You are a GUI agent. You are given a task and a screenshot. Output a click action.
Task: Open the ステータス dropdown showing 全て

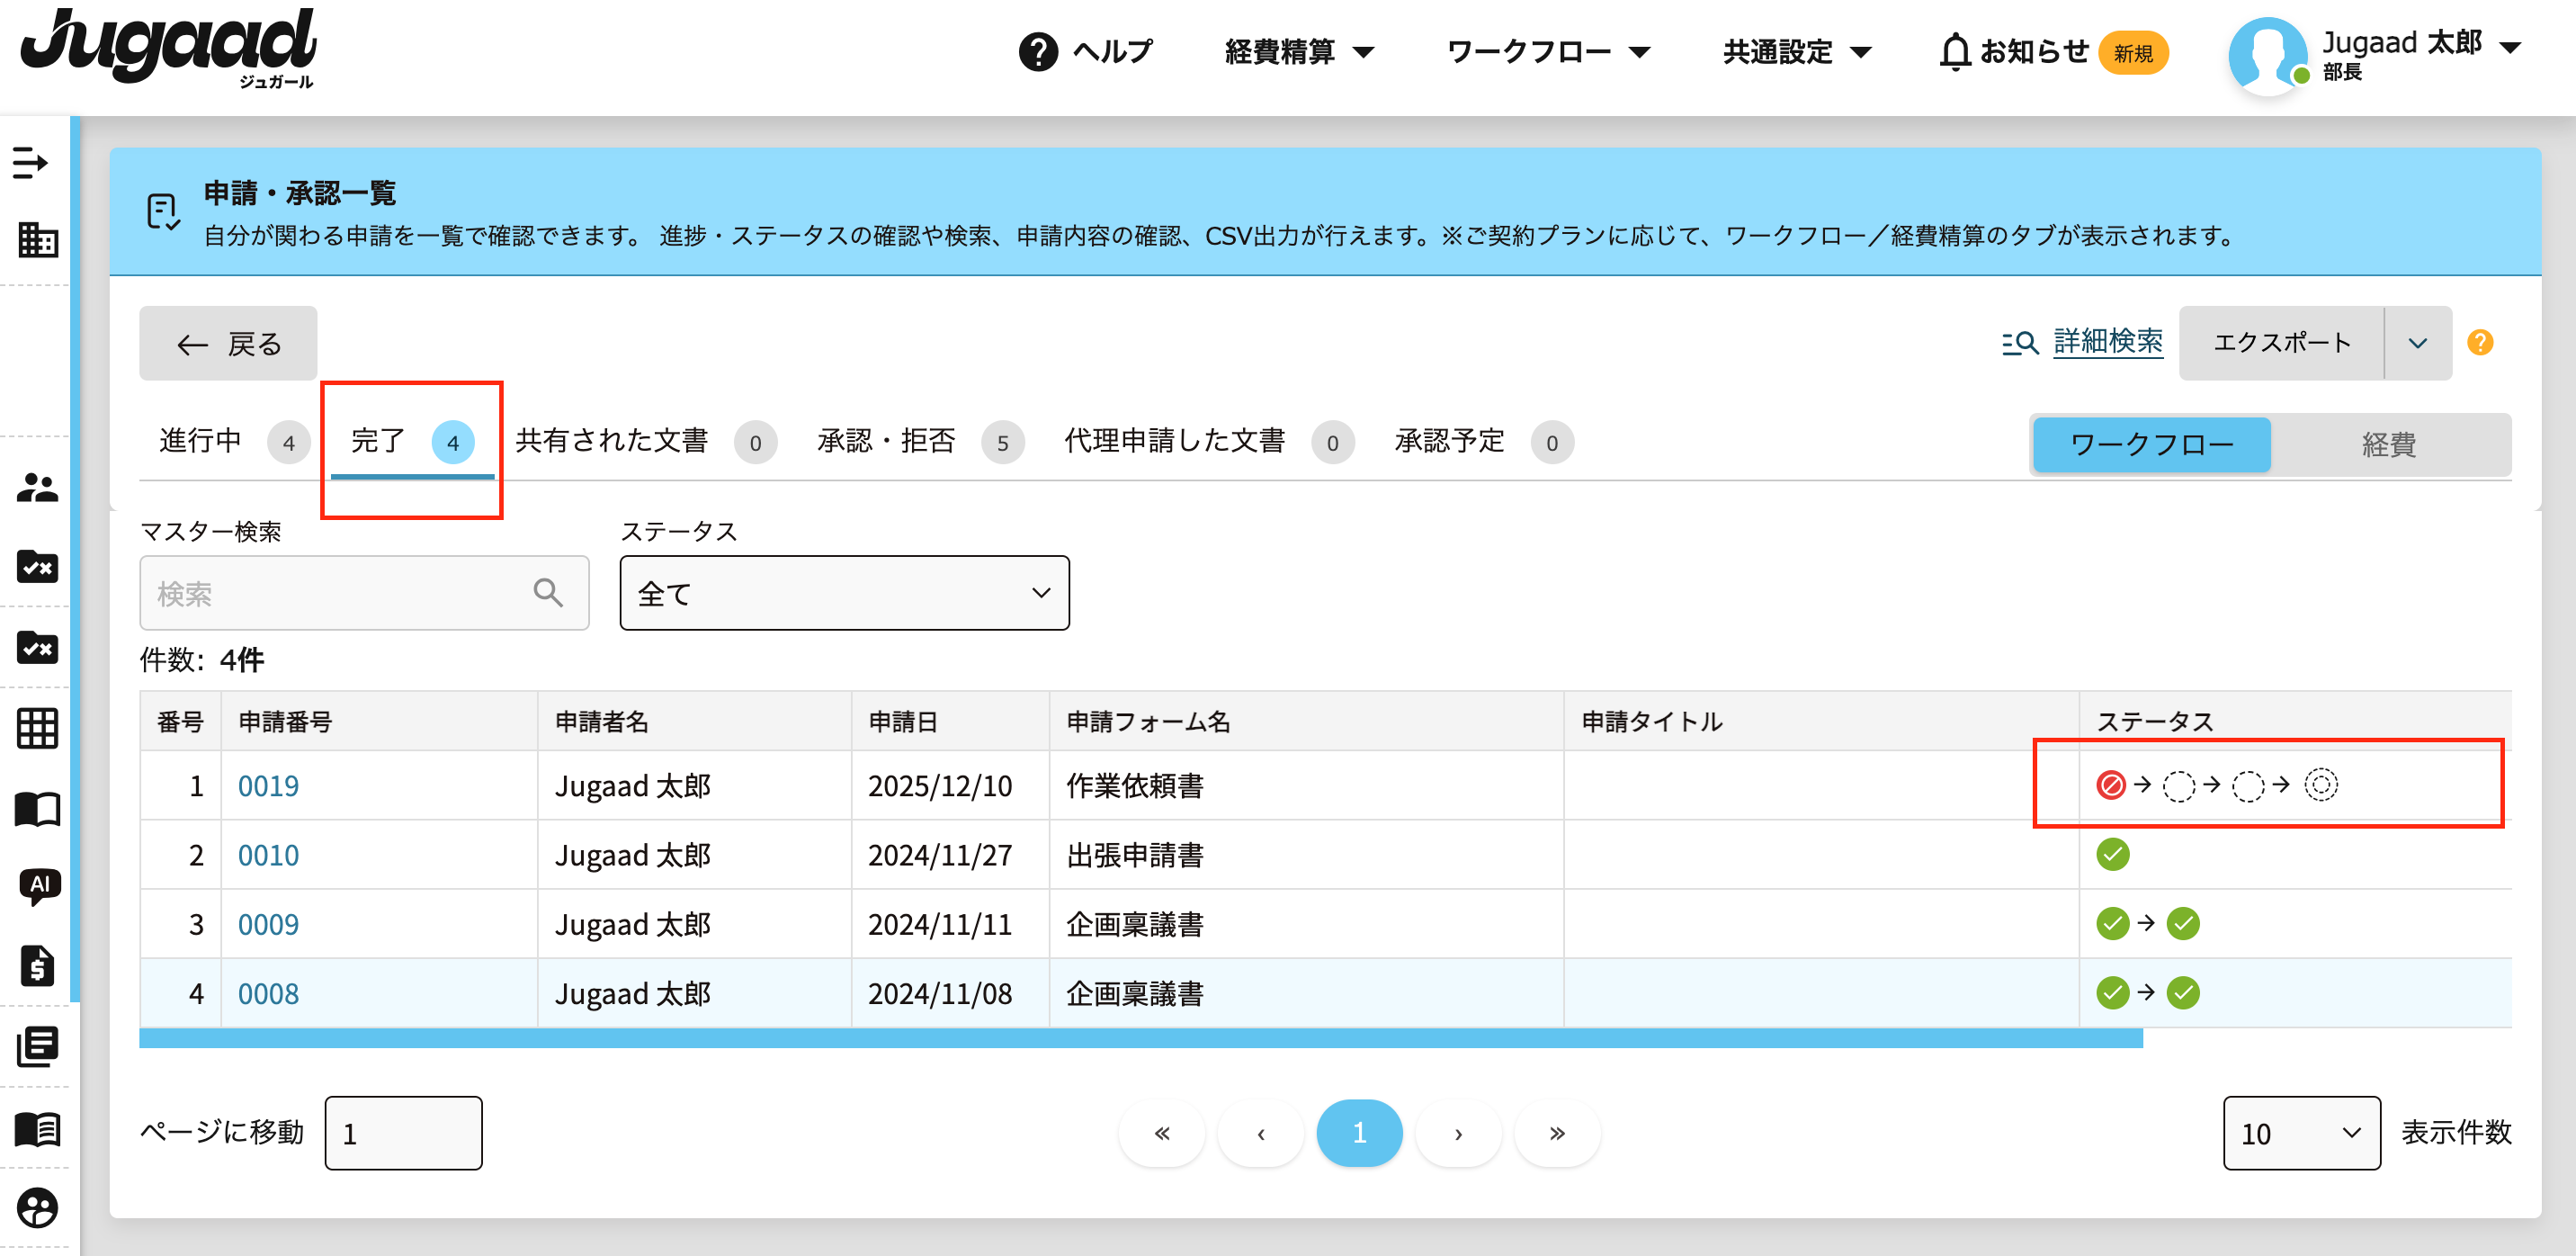pos(843,593)
